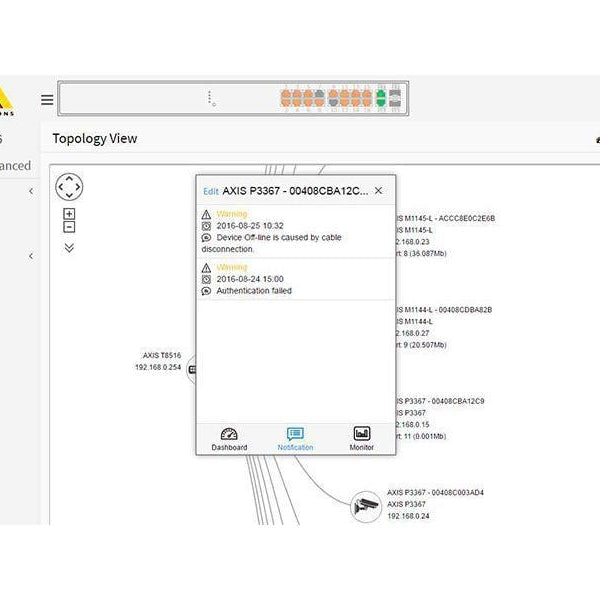Image resolution: width=600 pixels, height=600 pixels.
Task: Switch to the Monitor tab
Action: click(x=362, y=438)
